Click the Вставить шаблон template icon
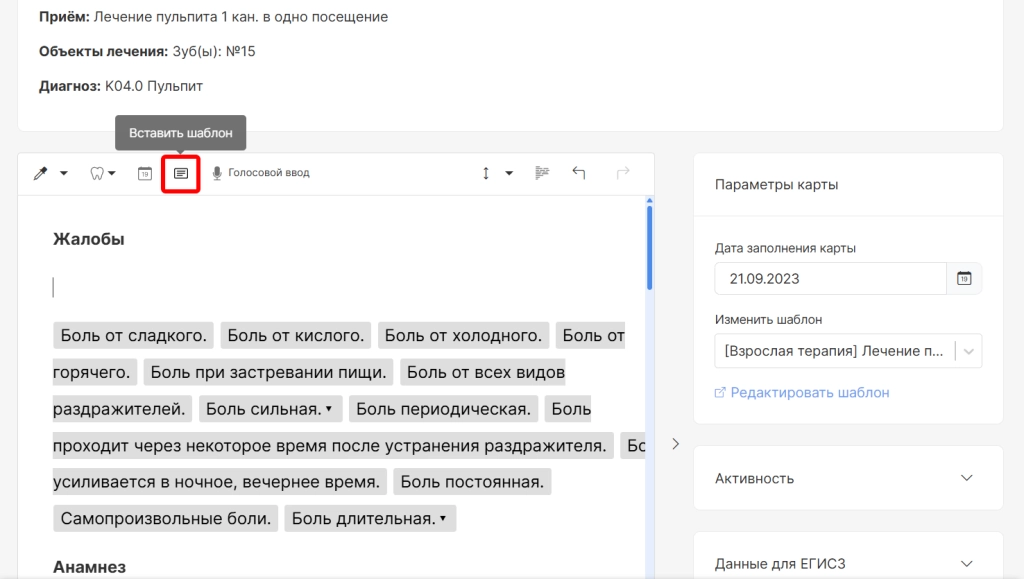Image resolution: width=1024 pixels, height=579 pixels. [181, 173]
